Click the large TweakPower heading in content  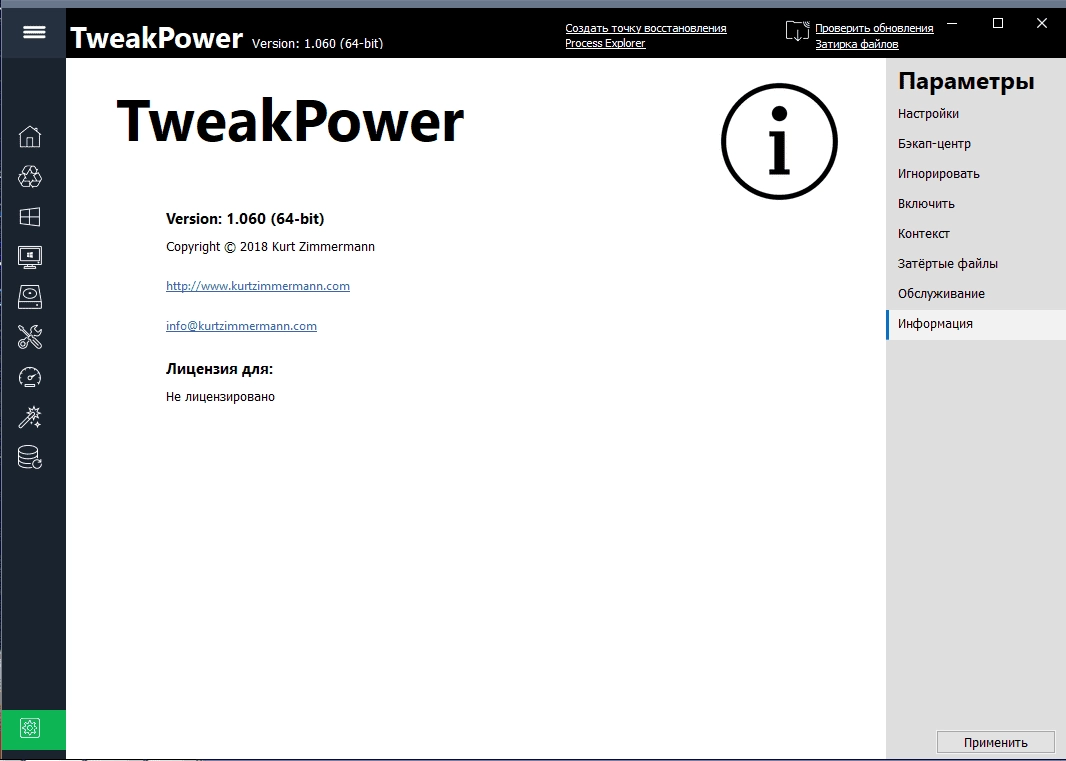290,122
